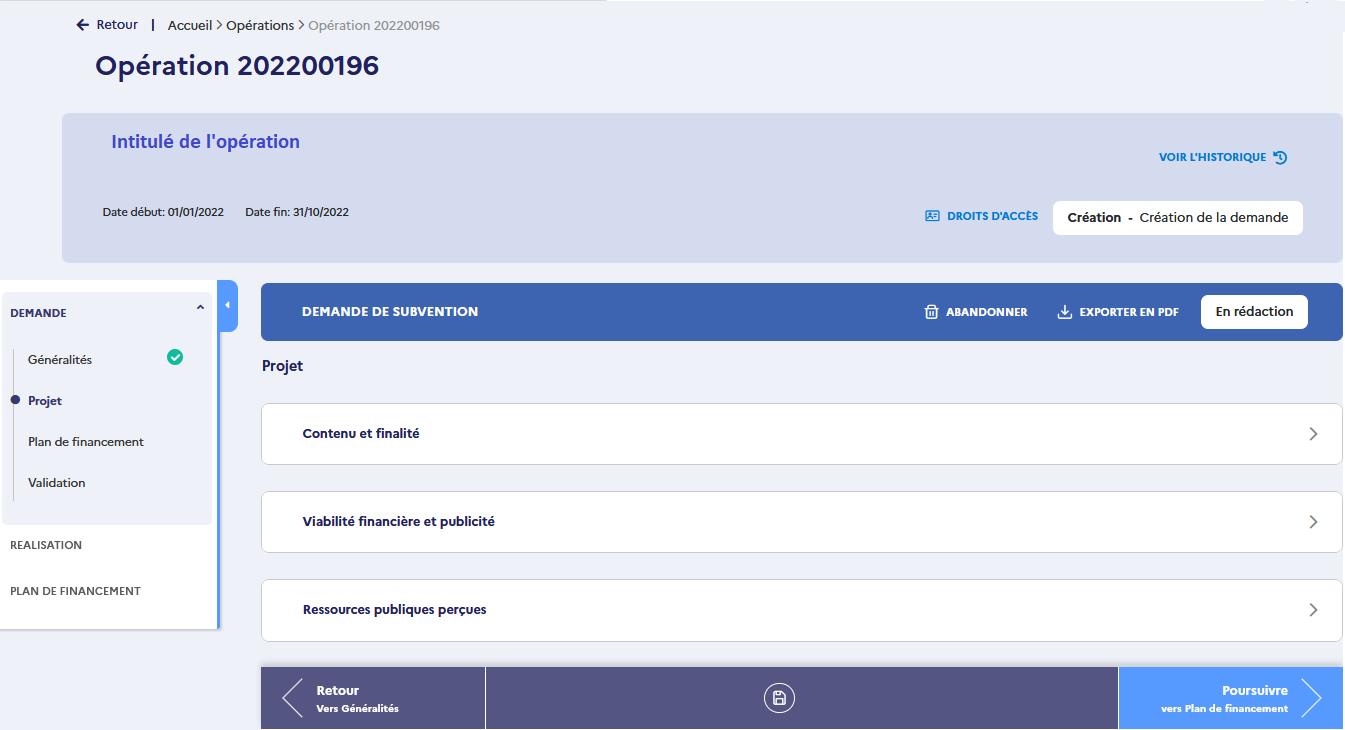Screen dimensions: 1345x730
Task: Expand the Contenu et finalité section
Action: coord(801,434)
